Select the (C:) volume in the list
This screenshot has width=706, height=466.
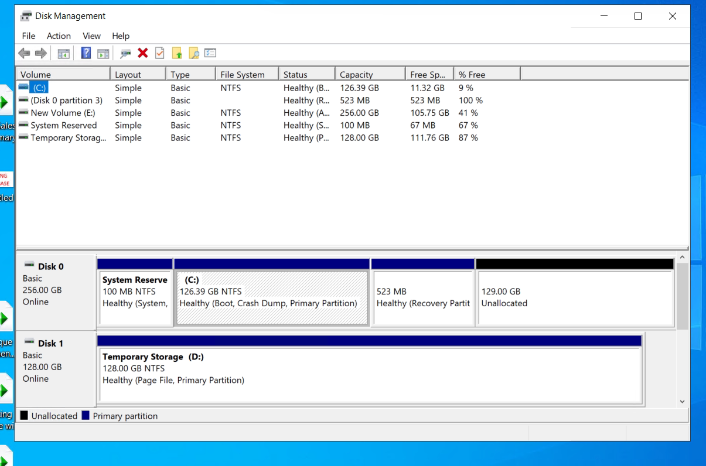tap(39, 88)
